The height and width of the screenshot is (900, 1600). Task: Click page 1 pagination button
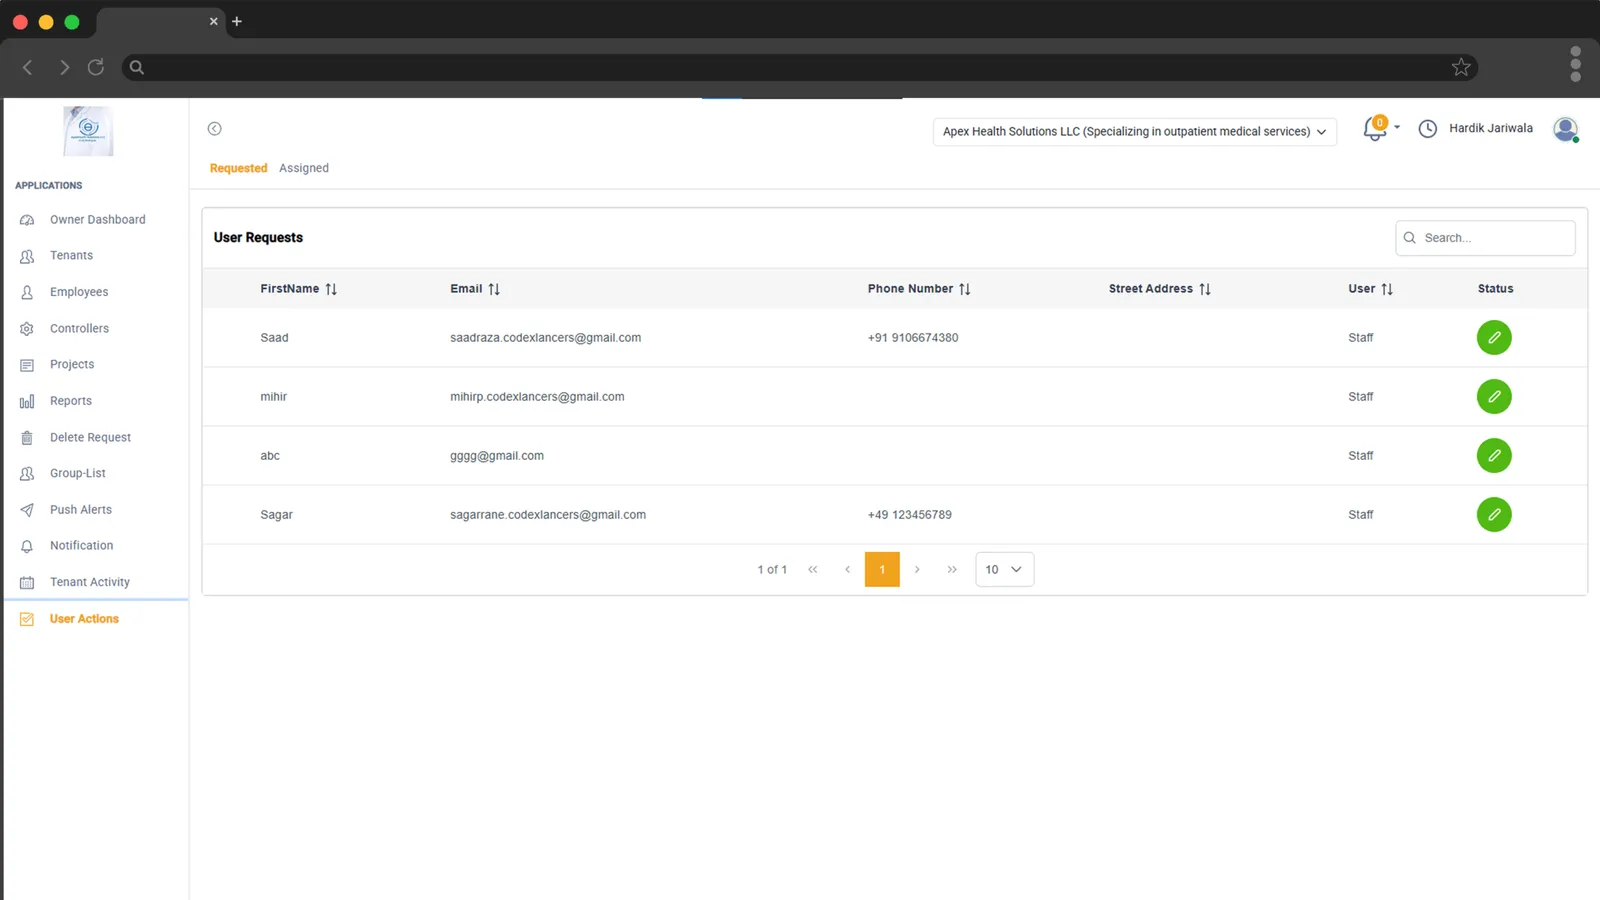882,570
